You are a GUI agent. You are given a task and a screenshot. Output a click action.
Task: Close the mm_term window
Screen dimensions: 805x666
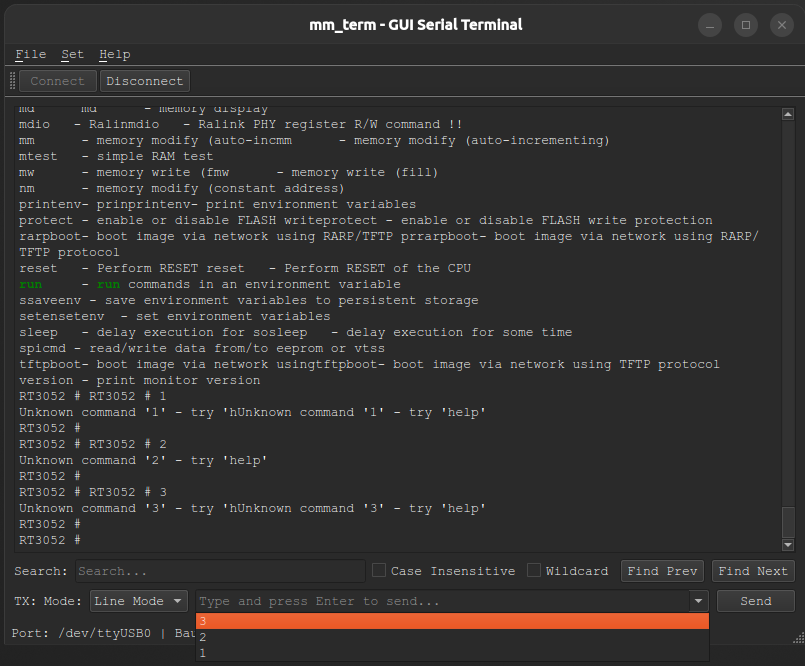(782, 25)
